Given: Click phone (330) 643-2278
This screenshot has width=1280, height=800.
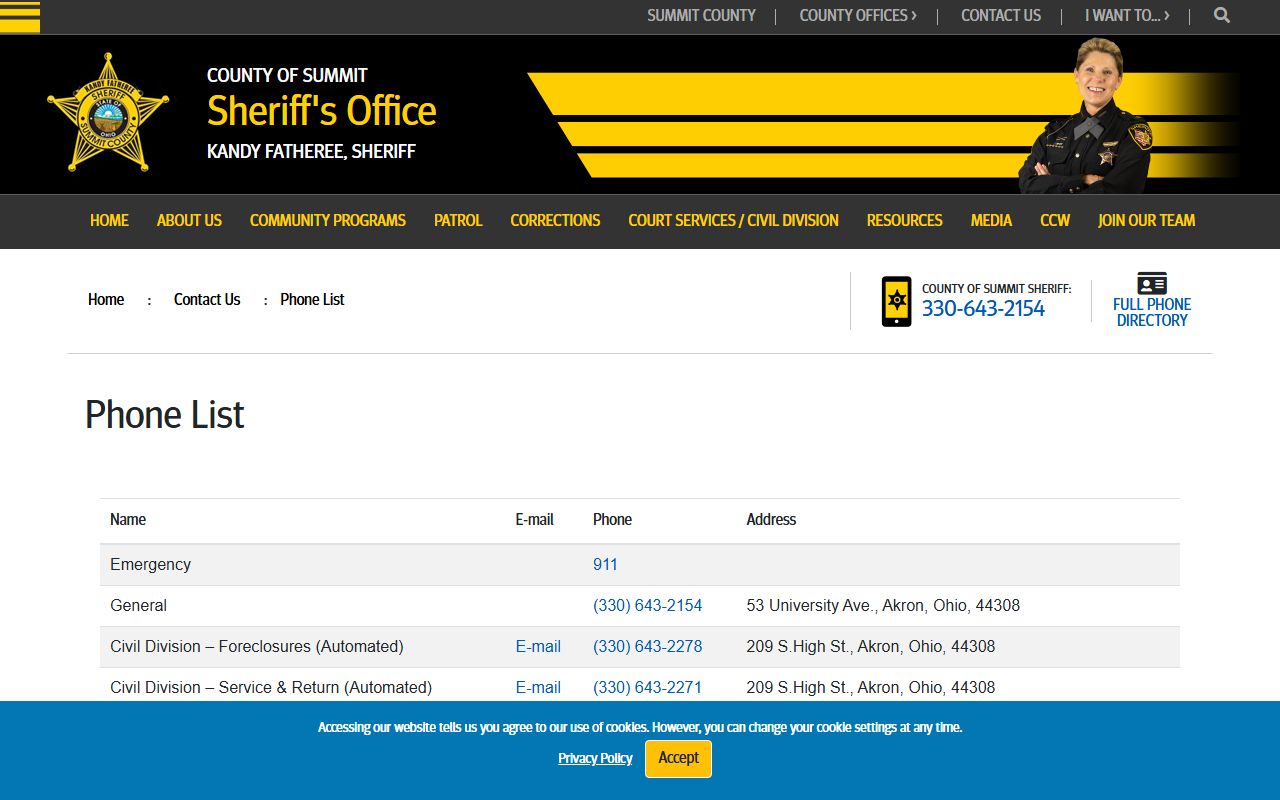Looking at the screenshot, I should coord(647,646).
